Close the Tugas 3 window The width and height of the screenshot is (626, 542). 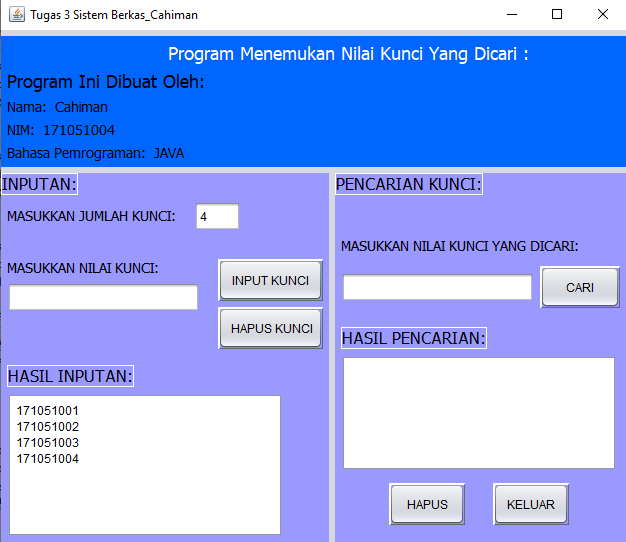pyautogui.click(x=603, y=15)
